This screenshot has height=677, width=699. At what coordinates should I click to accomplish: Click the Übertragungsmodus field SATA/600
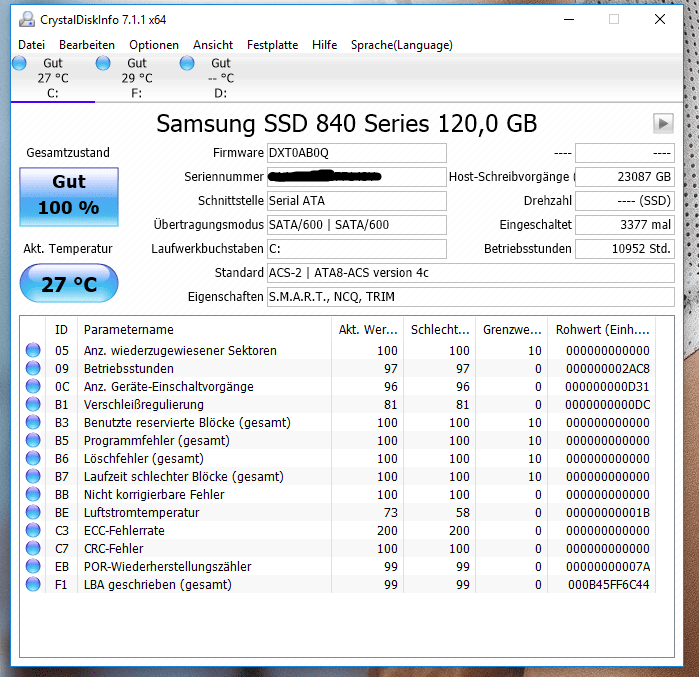[357, 225]
